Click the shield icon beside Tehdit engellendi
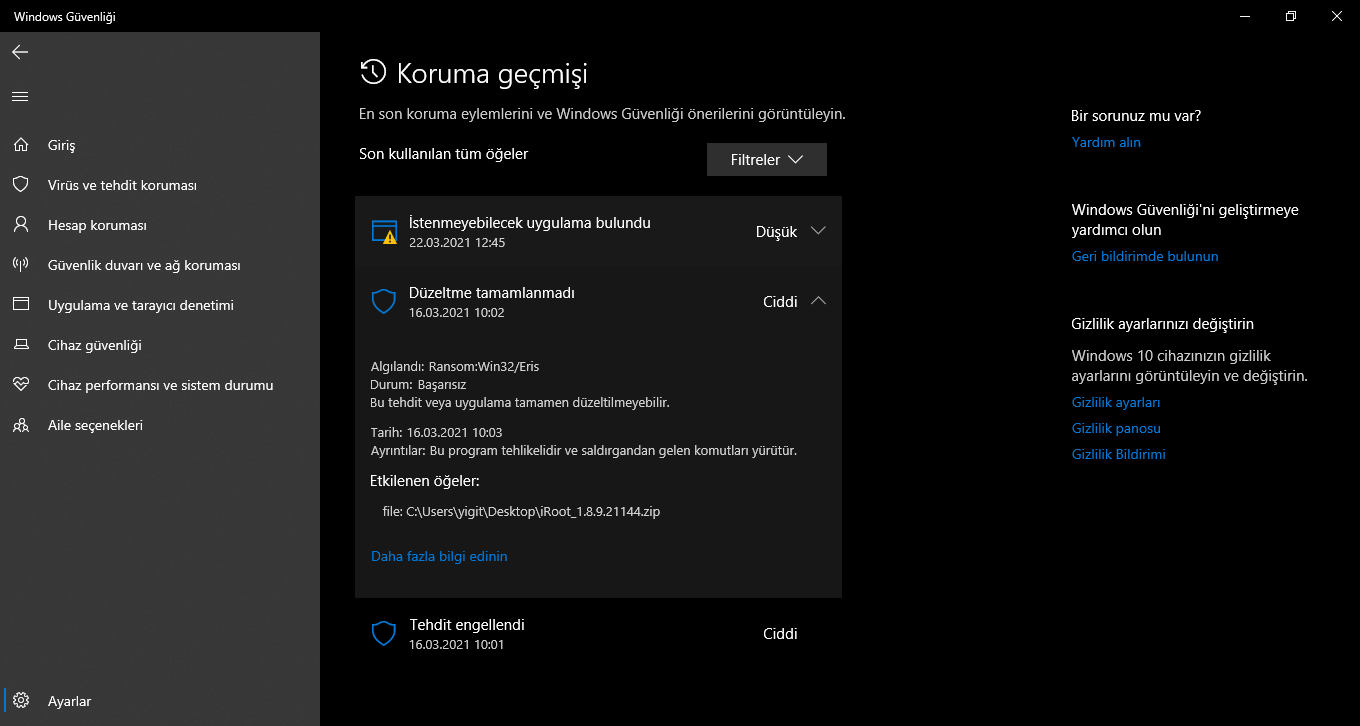Image resolution: width=1360 pixels, height=726 pixels. click(x=384, y=634)
